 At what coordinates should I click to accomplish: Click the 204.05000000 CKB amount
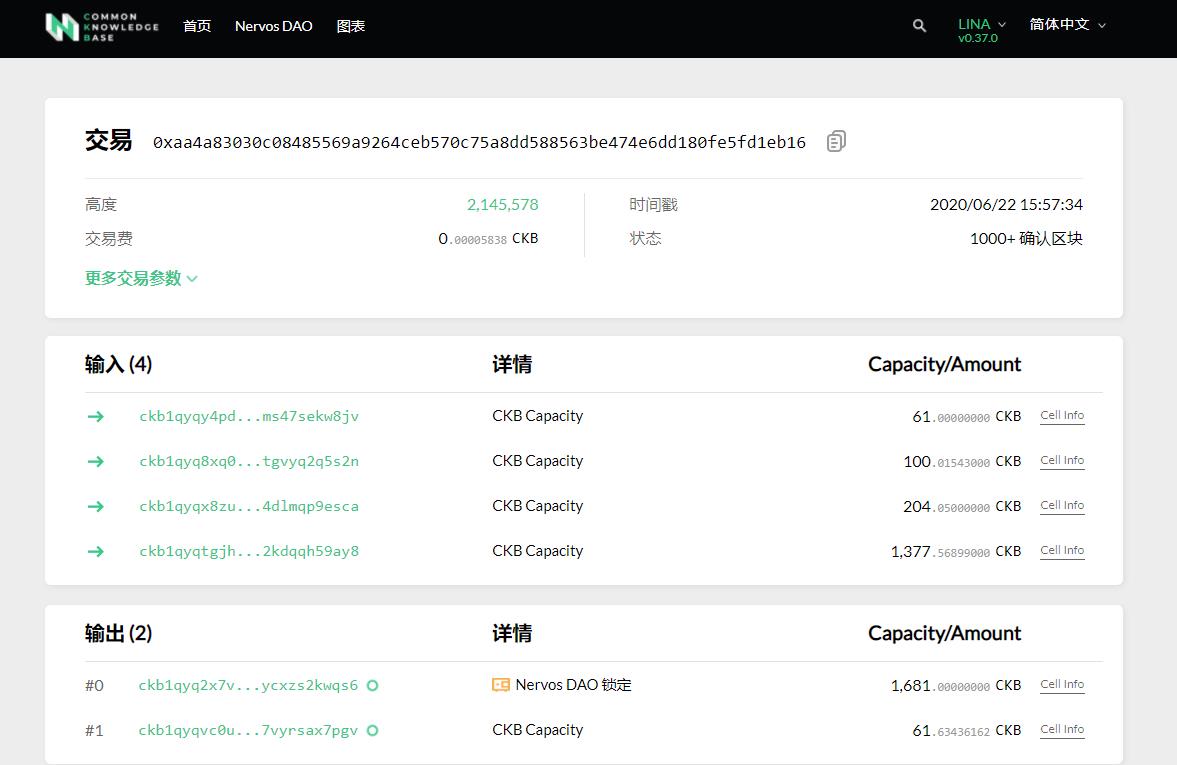tap(962, 507)
